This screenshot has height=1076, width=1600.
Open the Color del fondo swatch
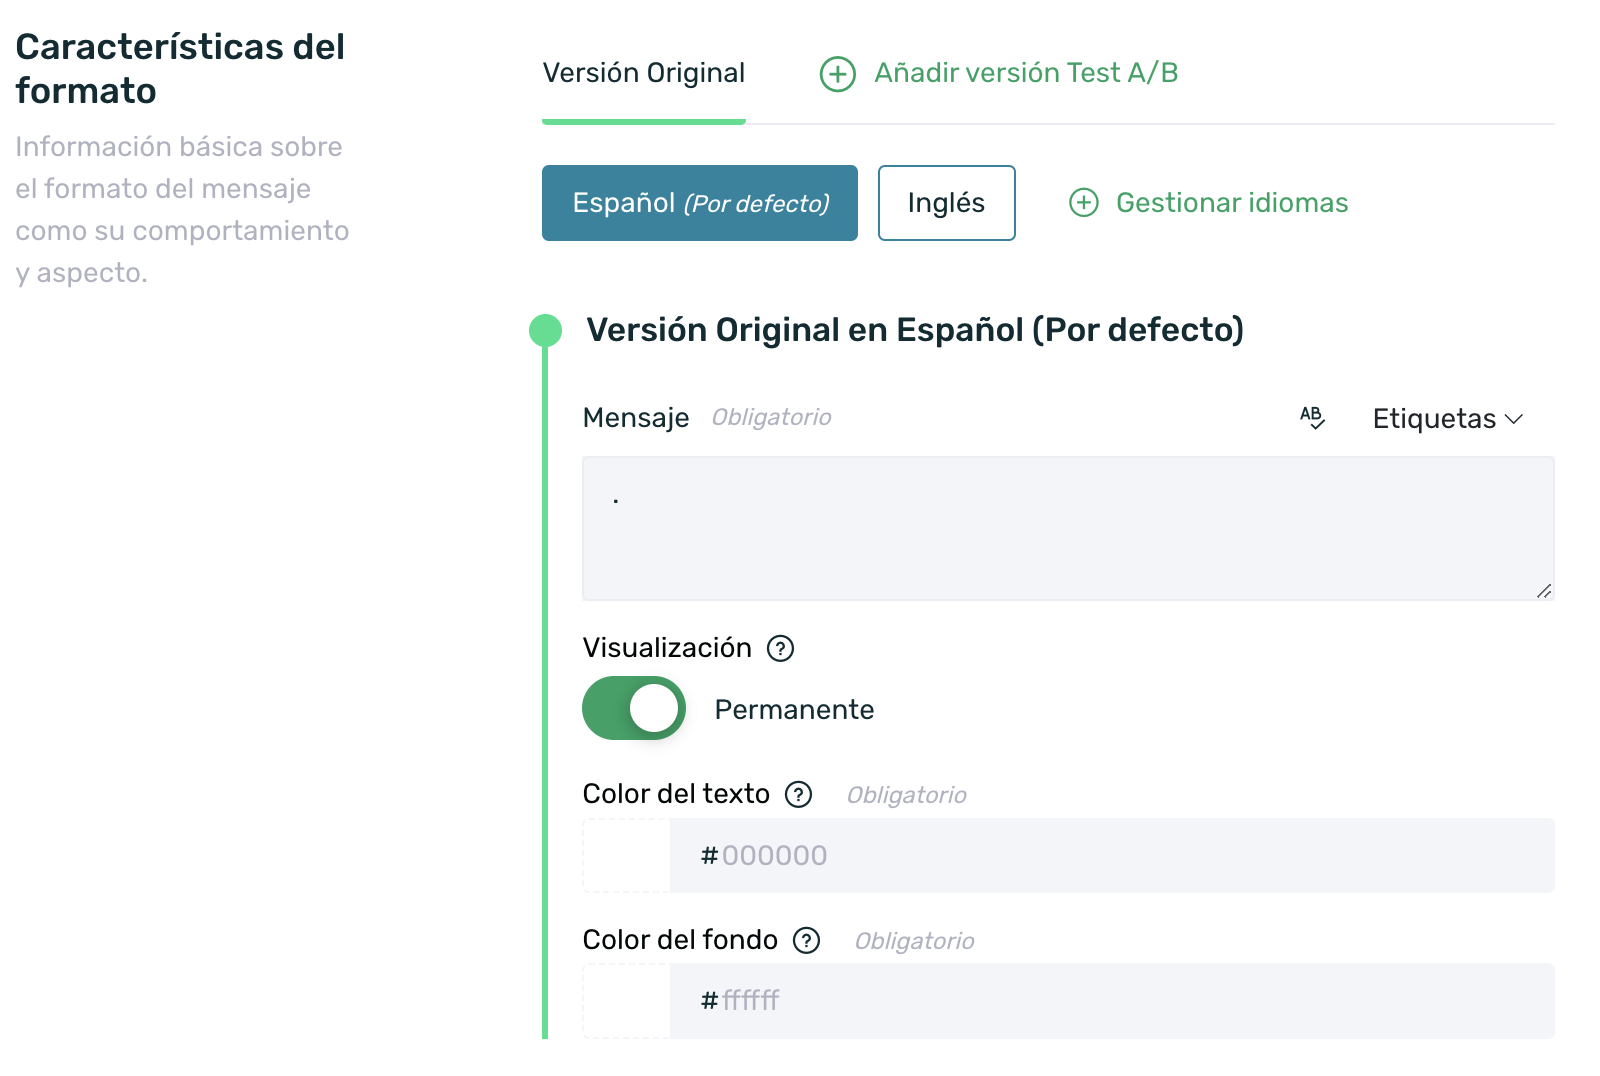627,1001
